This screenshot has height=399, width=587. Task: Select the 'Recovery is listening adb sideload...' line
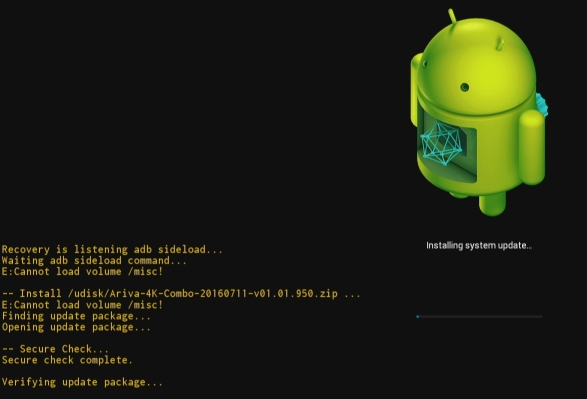112,250
